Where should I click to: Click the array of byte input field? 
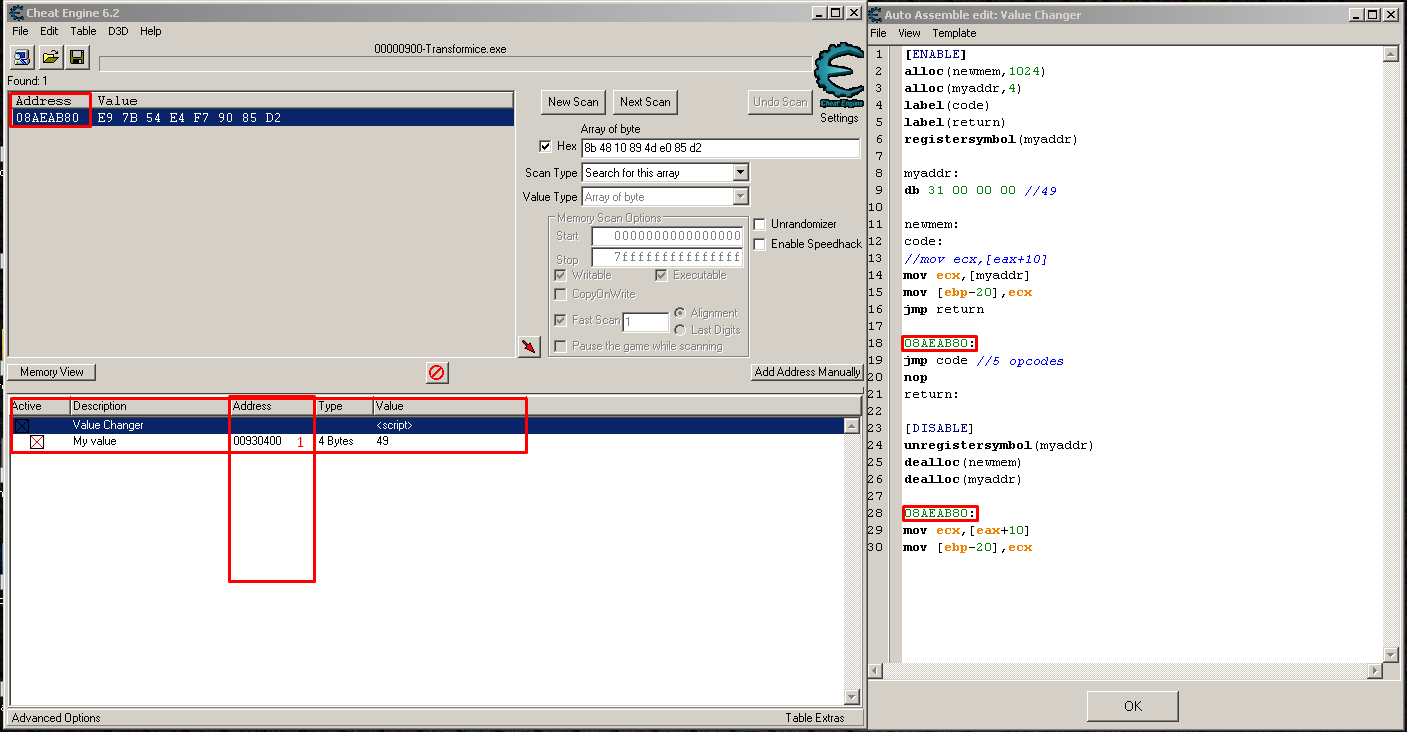pos(720,148)
